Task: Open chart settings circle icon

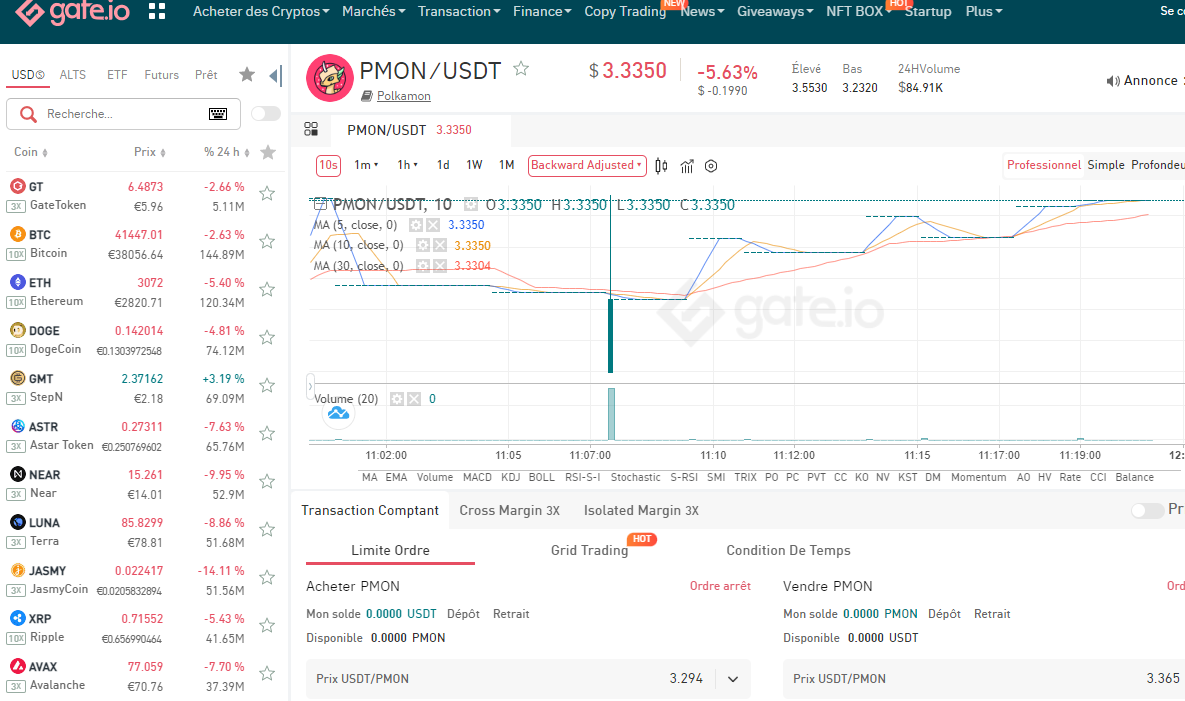Action: click(711, 166)
